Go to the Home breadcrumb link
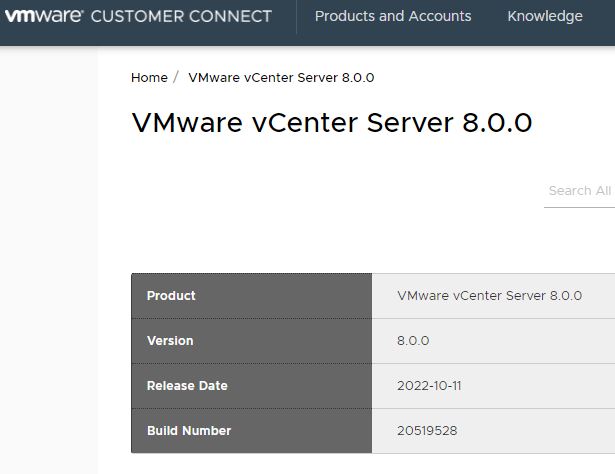The width and height of the screenshot is (615, 474). pos(149,78)
